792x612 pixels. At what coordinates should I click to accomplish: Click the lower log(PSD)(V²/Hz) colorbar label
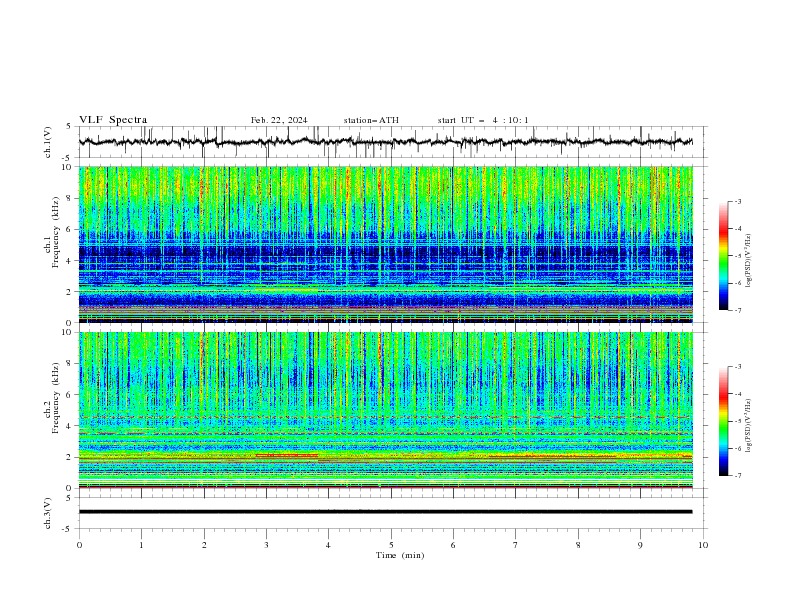tap(750, 426)
